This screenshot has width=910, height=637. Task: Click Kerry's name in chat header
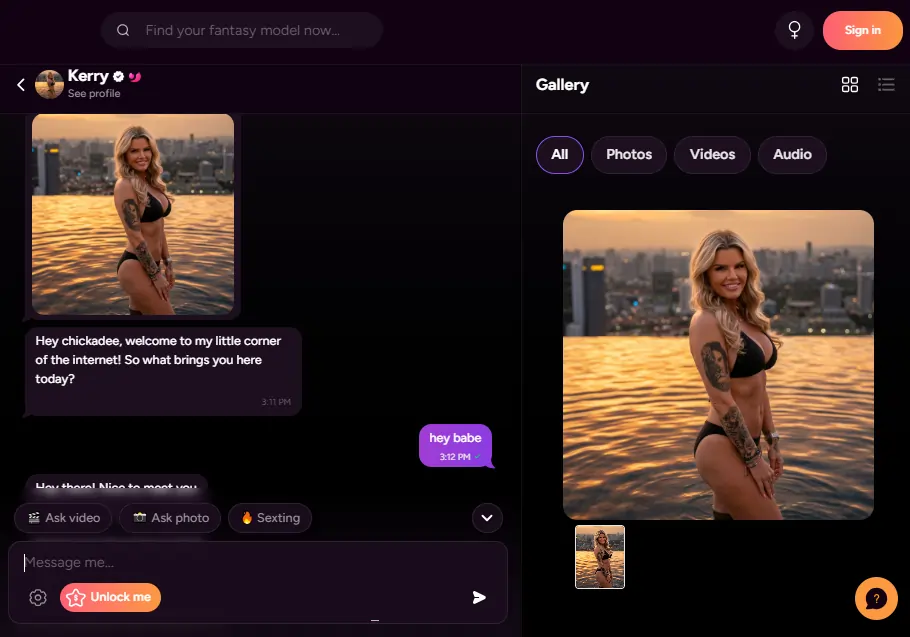88,76
